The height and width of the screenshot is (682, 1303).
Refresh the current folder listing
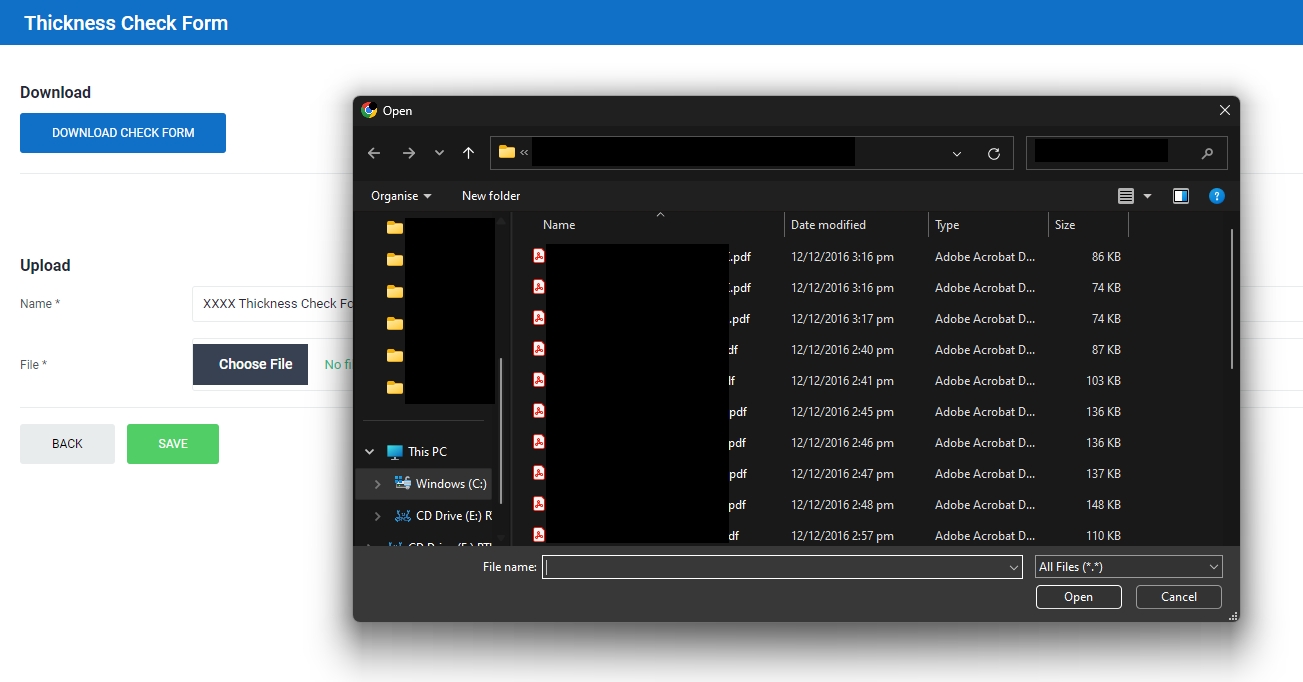993,154
